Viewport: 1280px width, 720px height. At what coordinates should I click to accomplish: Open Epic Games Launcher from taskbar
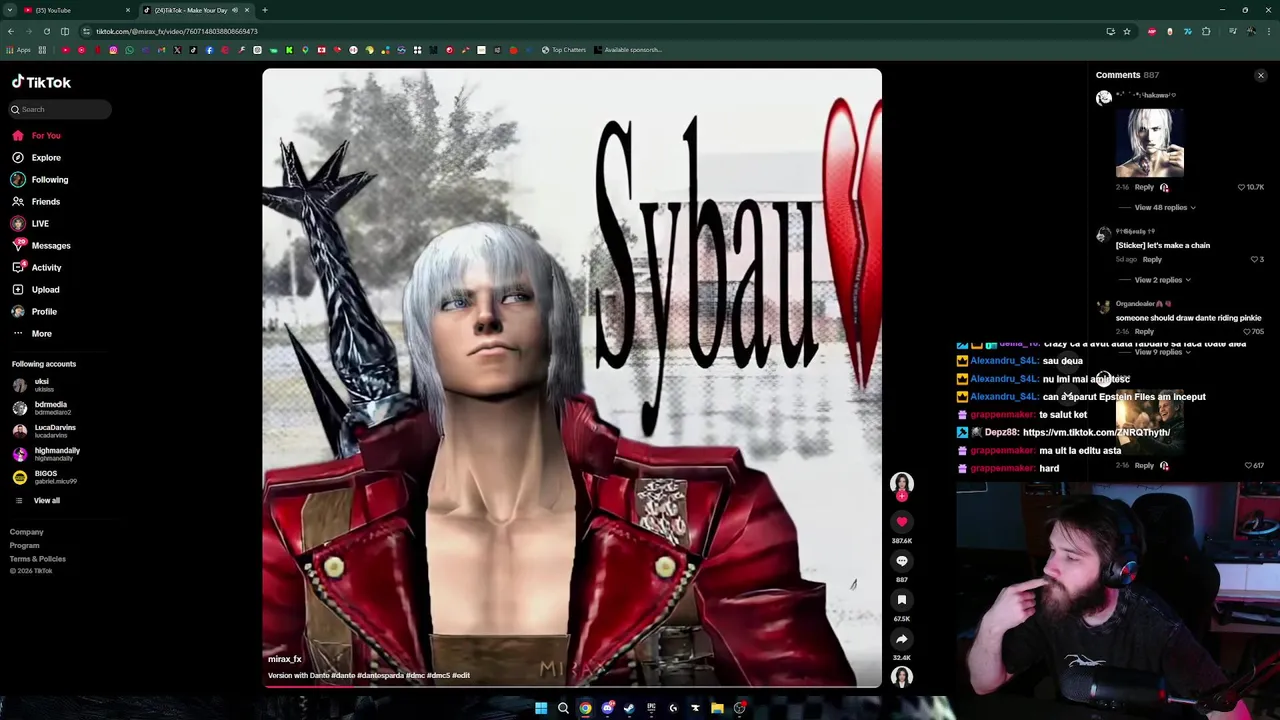click(651, 709)
